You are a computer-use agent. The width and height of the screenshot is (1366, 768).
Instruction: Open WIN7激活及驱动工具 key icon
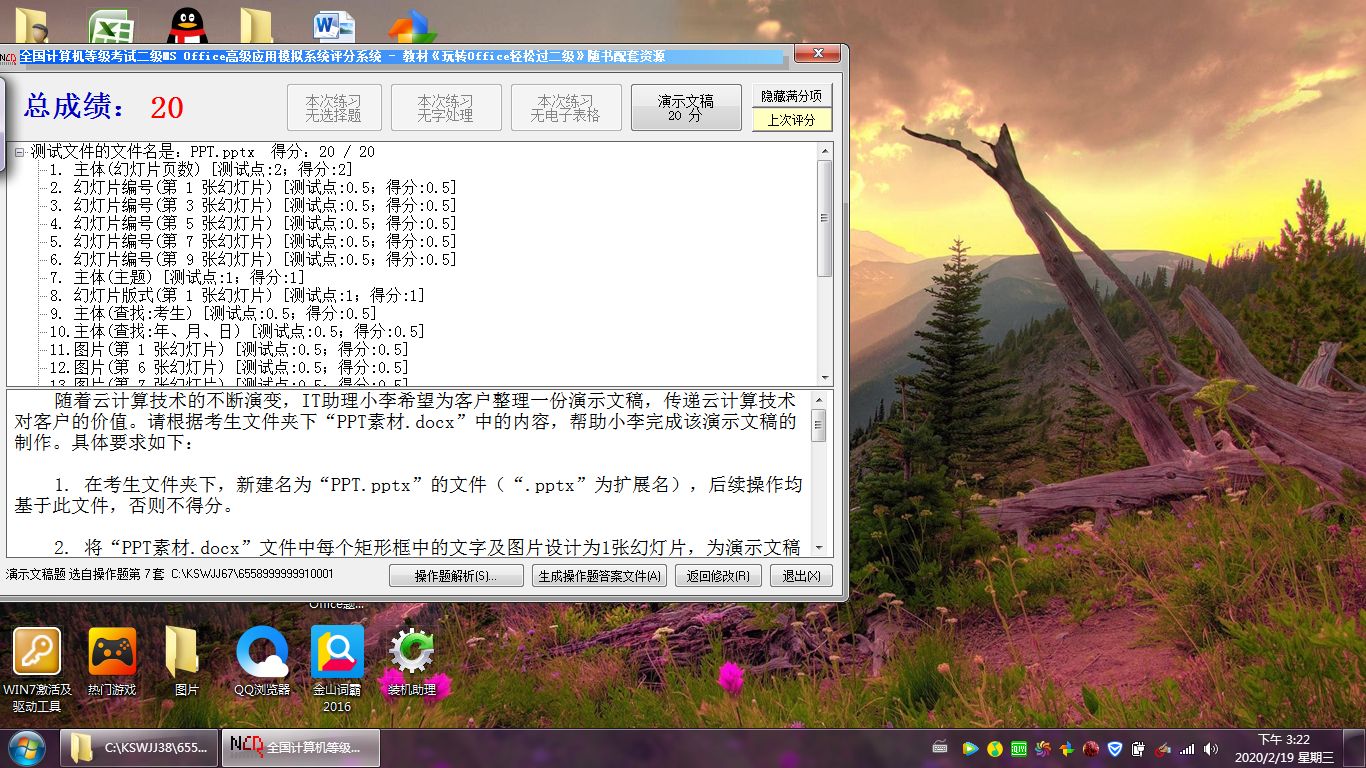(x=37, y=653)
